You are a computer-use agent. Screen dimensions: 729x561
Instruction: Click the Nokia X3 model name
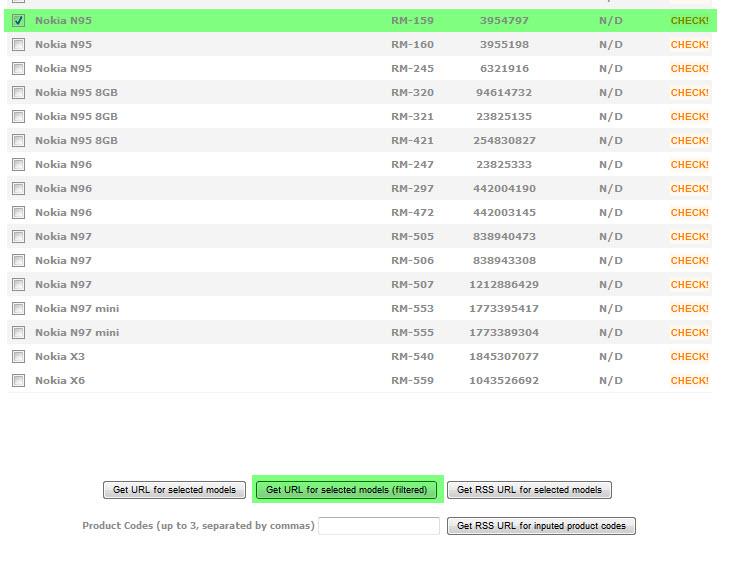(60, 356)
